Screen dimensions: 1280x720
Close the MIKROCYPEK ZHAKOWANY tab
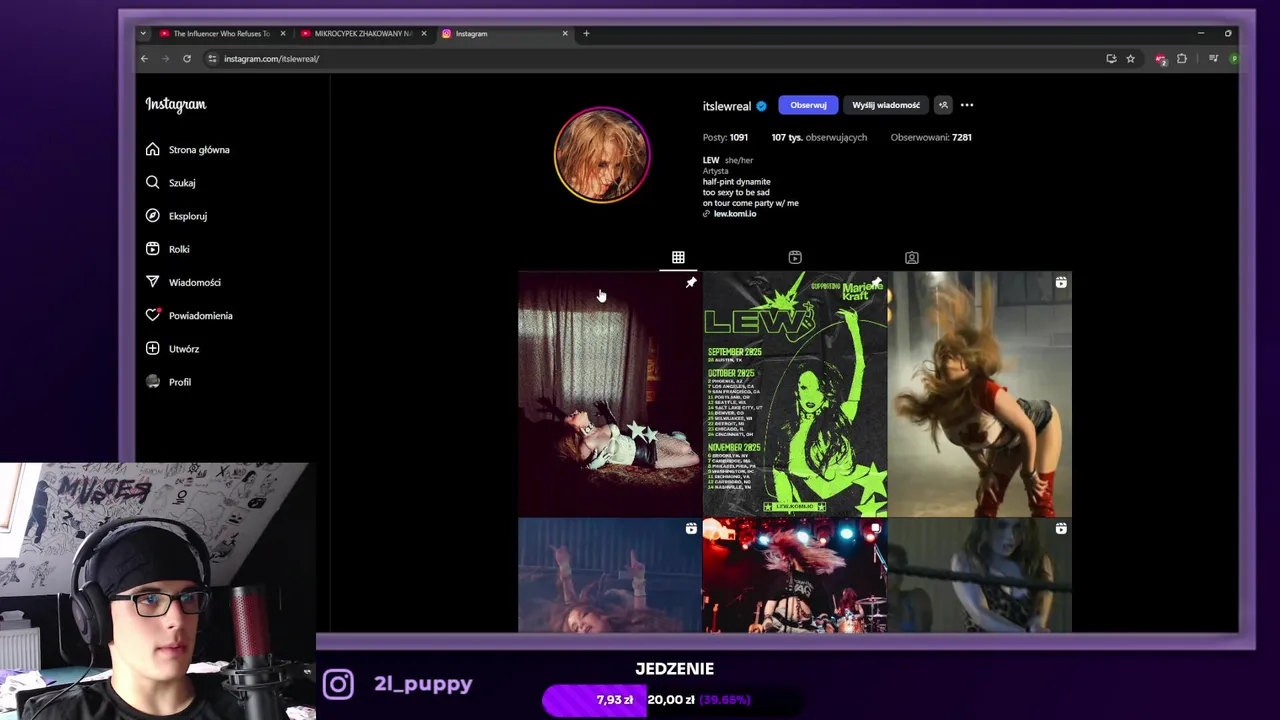424,34
